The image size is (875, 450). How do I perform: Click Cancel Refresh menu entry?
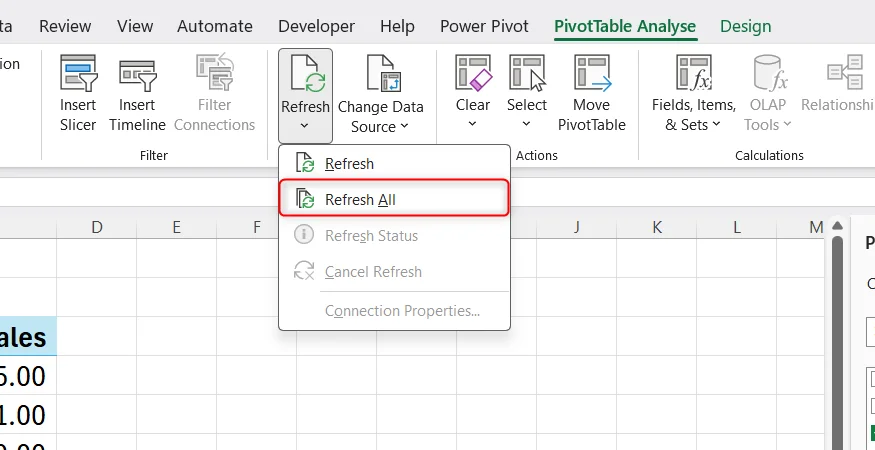point(394,272)
